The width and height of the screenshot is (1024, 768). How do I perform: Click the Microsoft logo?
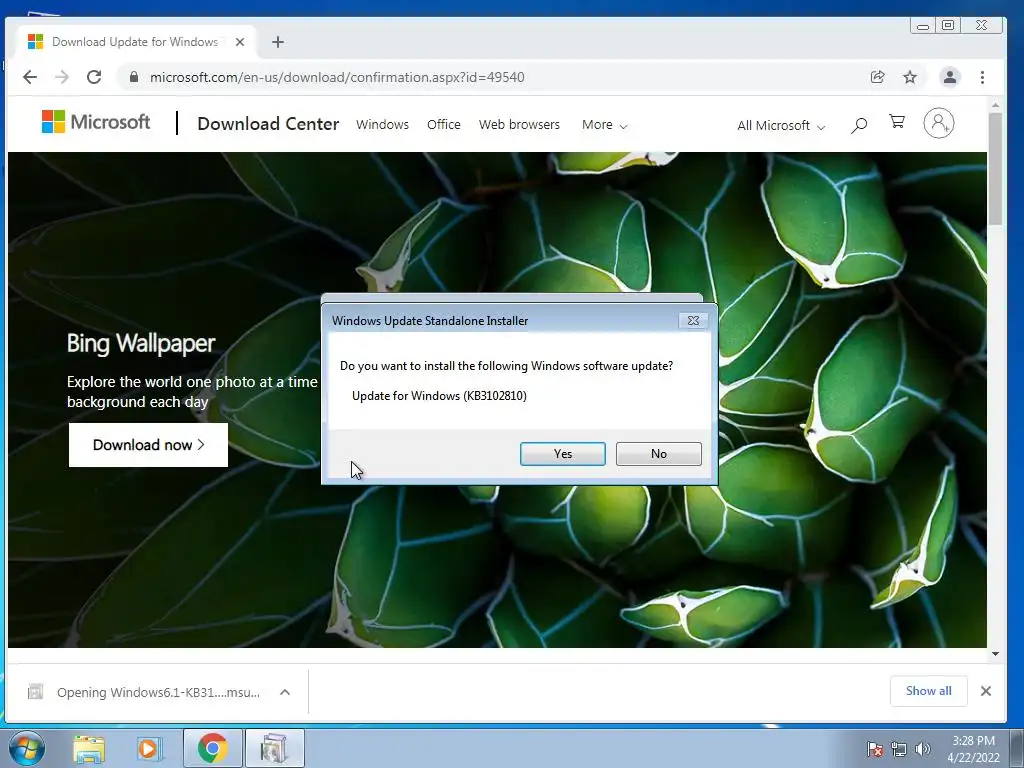[x=95, y=122]
